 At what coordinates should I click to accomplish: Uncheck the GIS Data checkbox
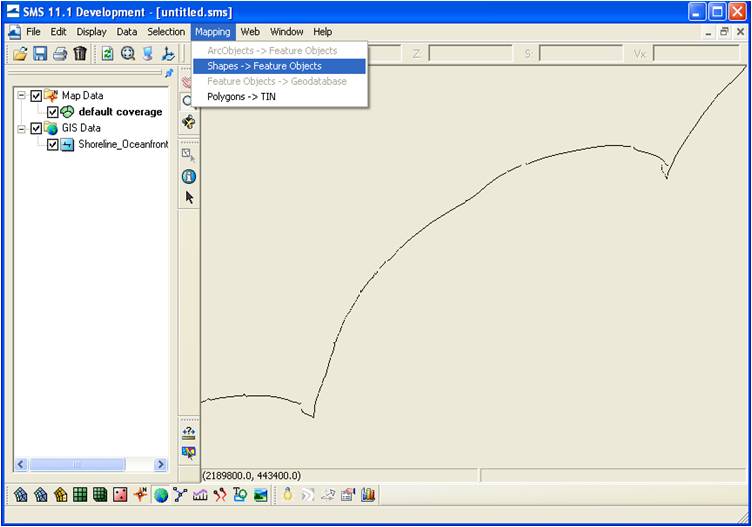point(36,128)
